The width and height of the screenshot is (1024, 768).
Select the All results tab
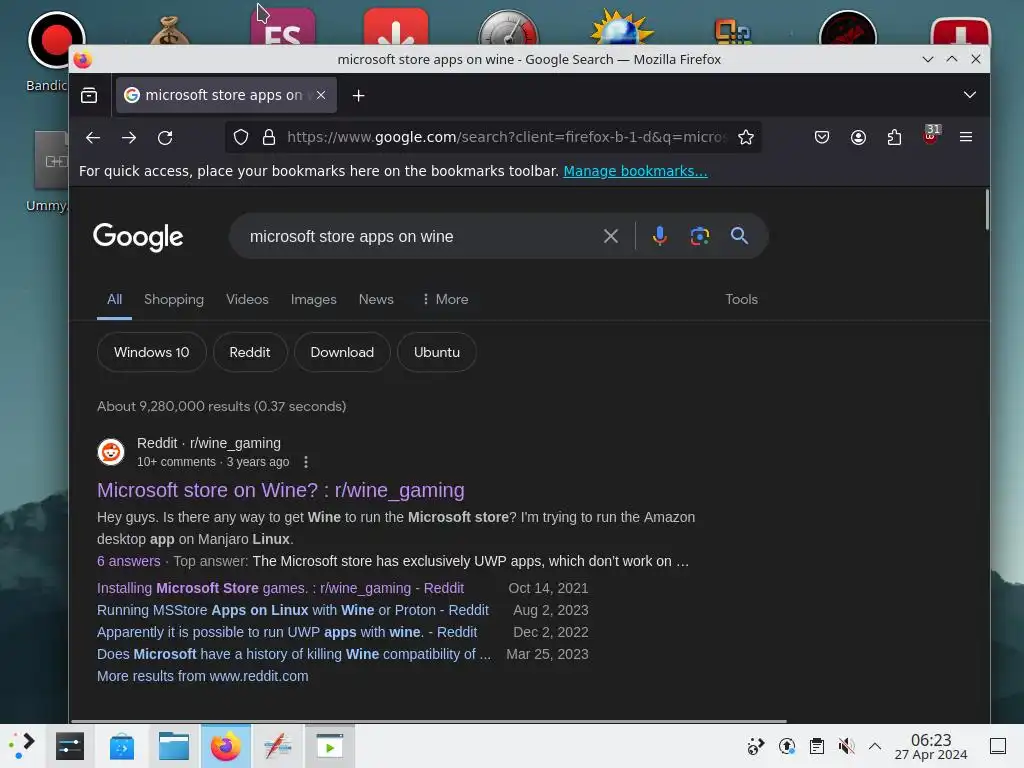tap(114, 299)
